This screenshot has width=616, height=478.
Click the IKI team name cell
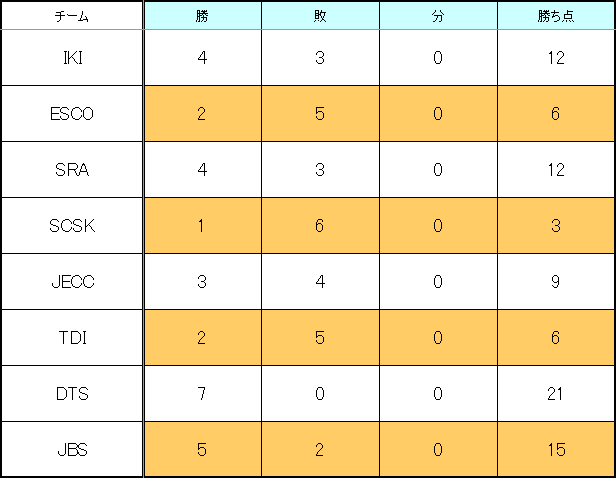[x=72, y=58]
